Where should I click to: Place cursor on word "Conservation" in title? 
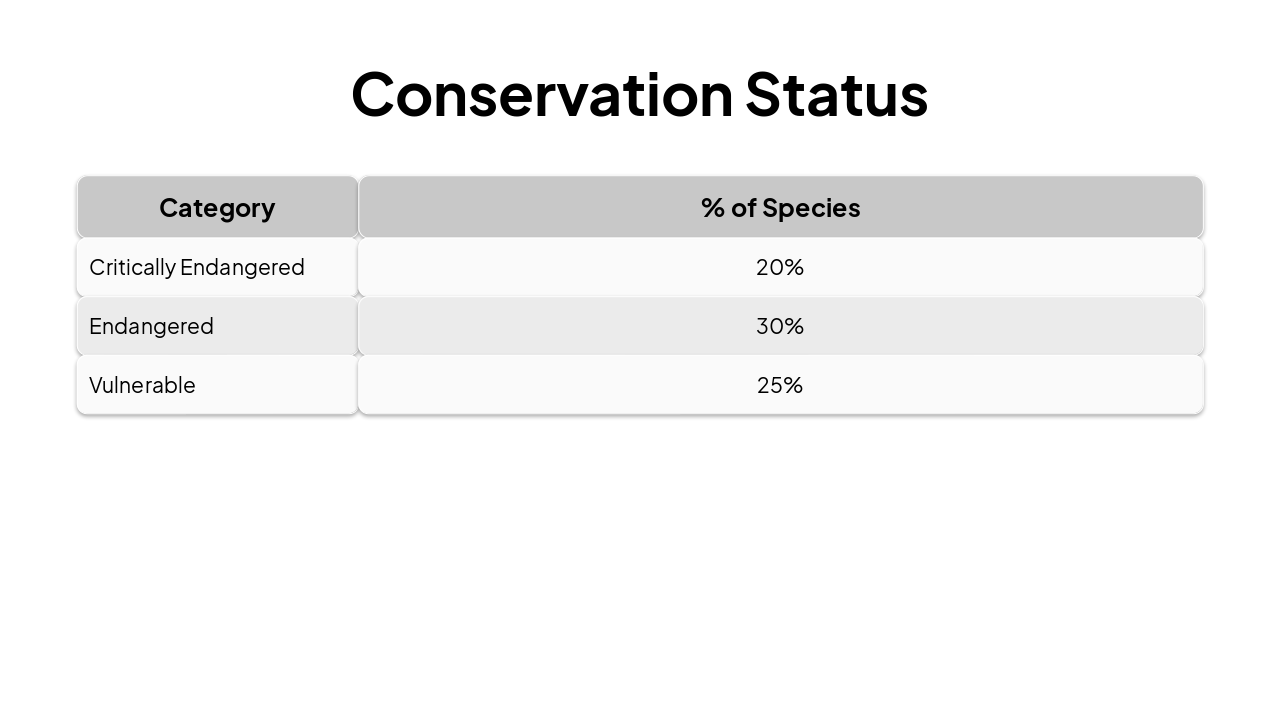tap(542, 94)
